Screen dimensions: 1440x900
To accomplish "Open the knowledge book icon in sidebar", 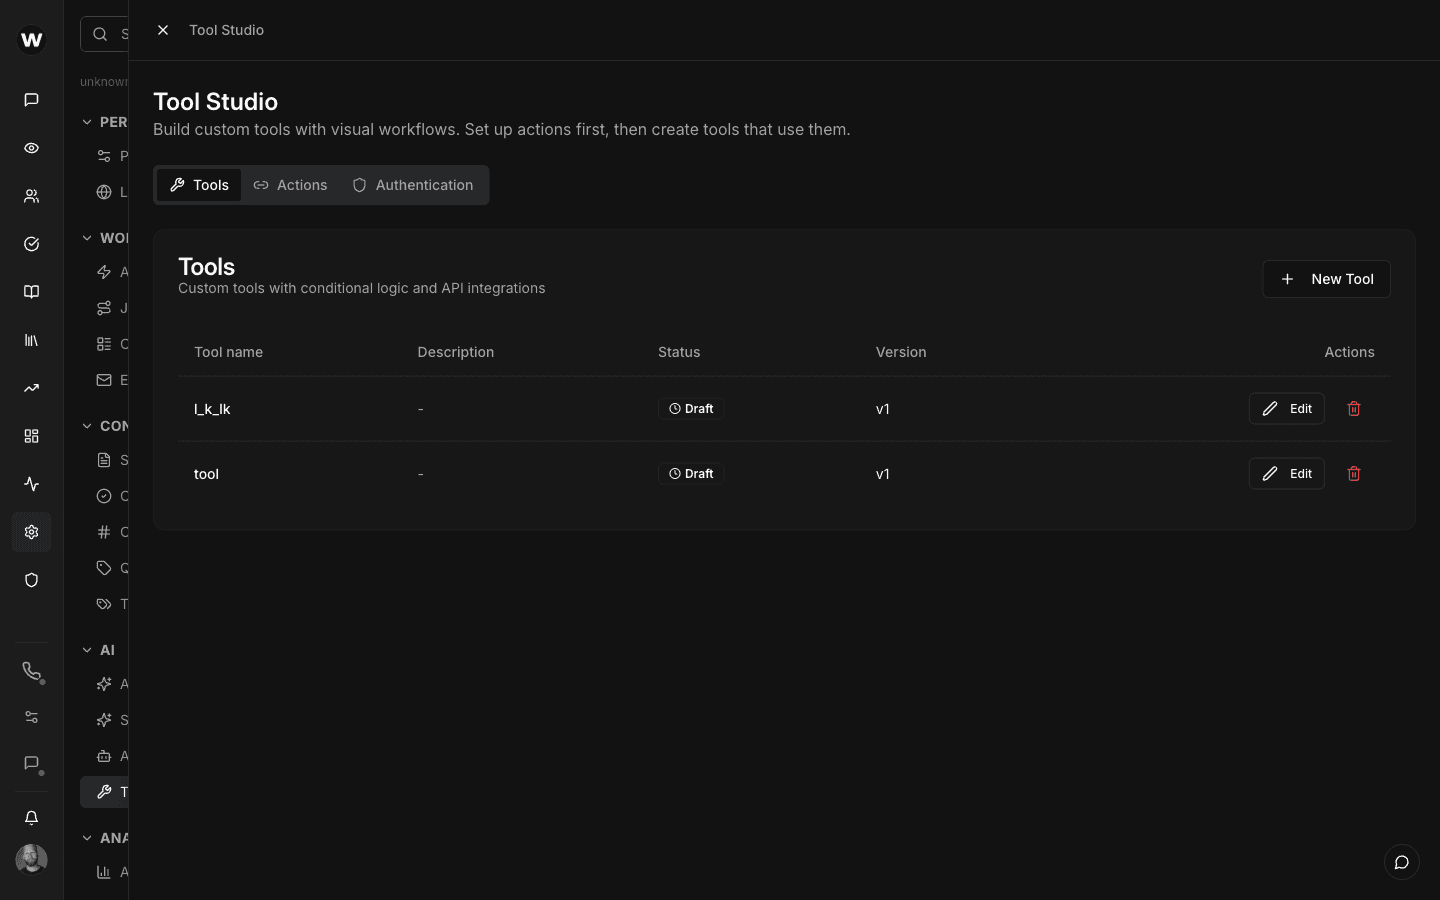I will (31, 292).
